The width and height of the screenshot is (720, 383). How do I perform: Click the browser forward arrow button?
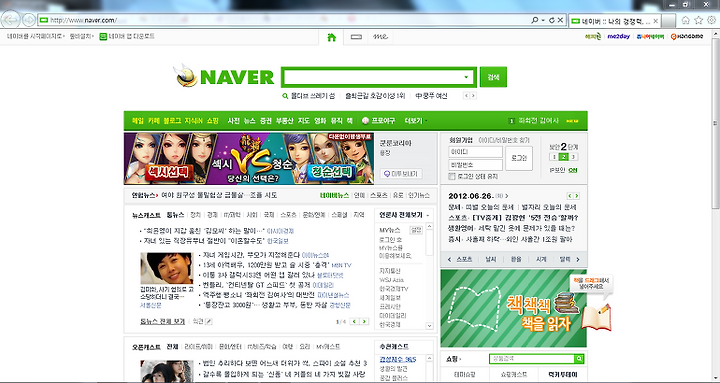[x=29, y=20]
